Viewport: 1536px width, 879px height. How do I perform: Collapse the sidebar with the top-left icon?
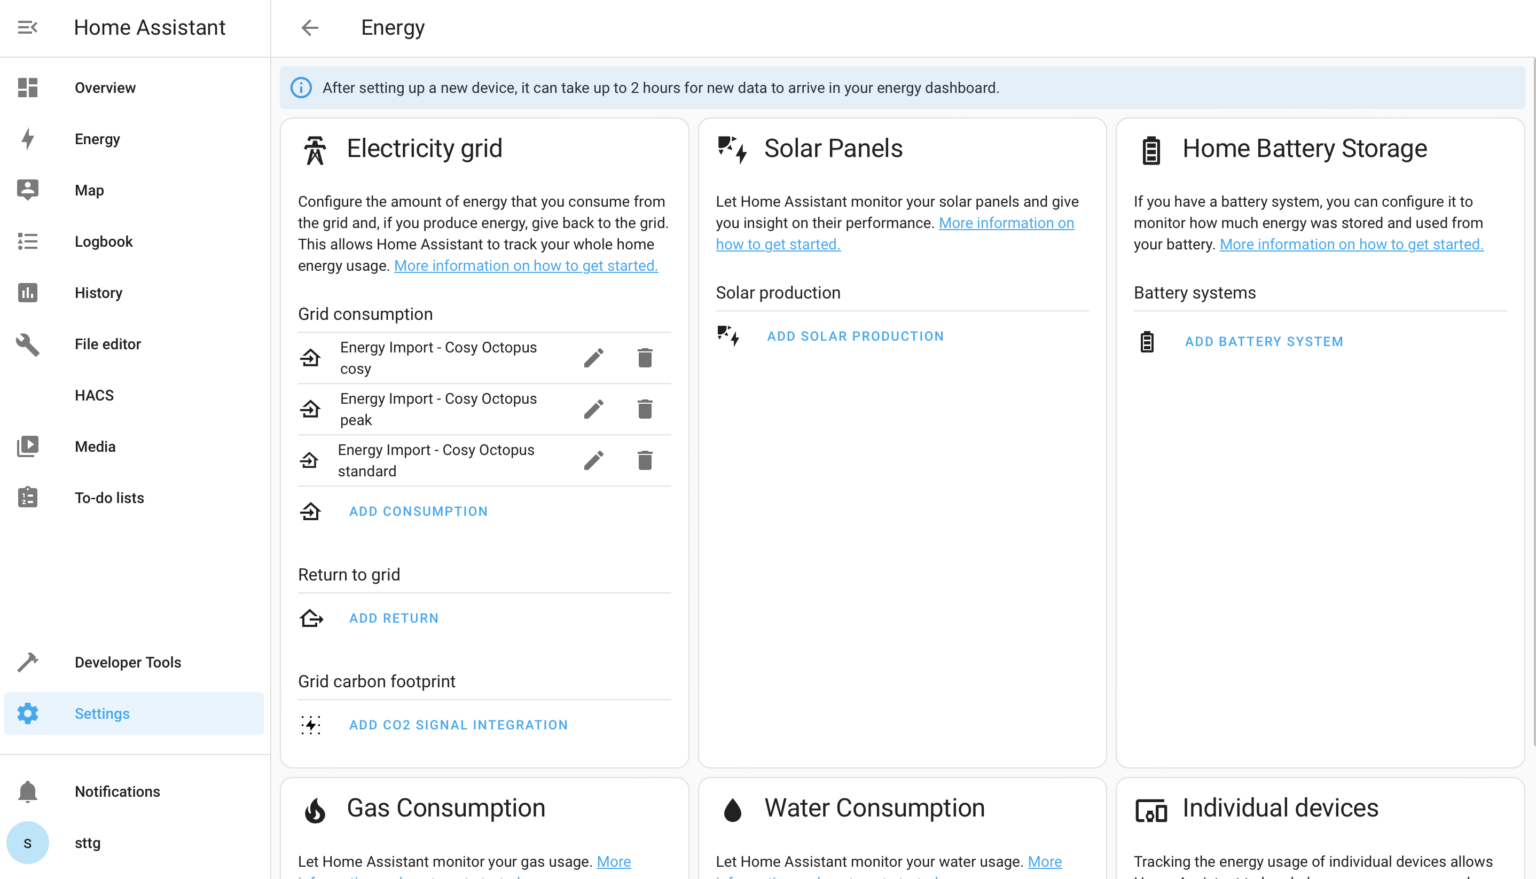click(27, 27)
